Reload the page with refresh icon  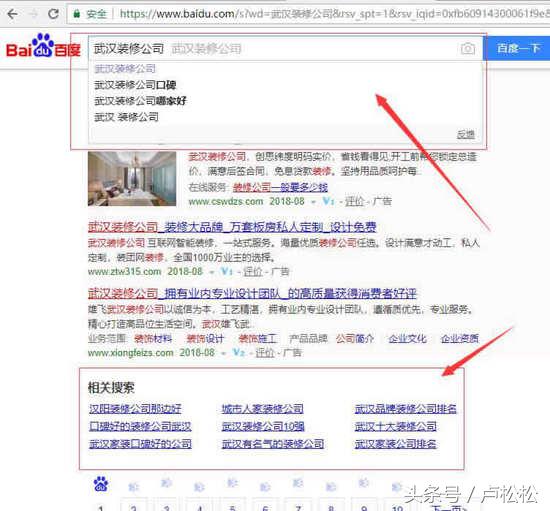tap(53, 14)
